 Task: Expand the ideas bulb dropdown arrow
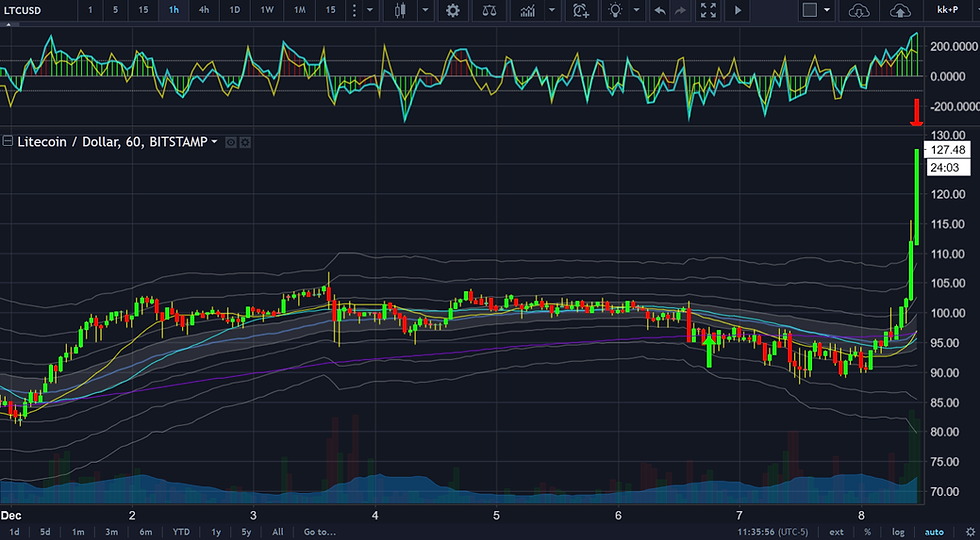636,10
